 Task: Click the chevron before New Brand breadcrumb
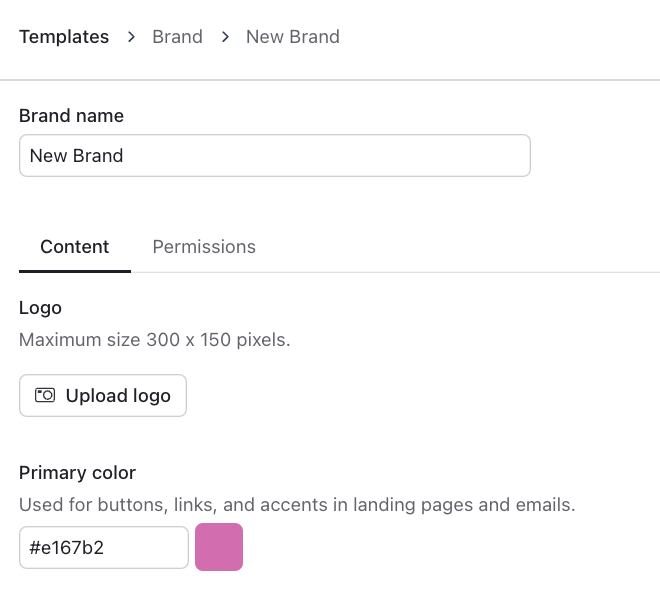click(225, 37)
